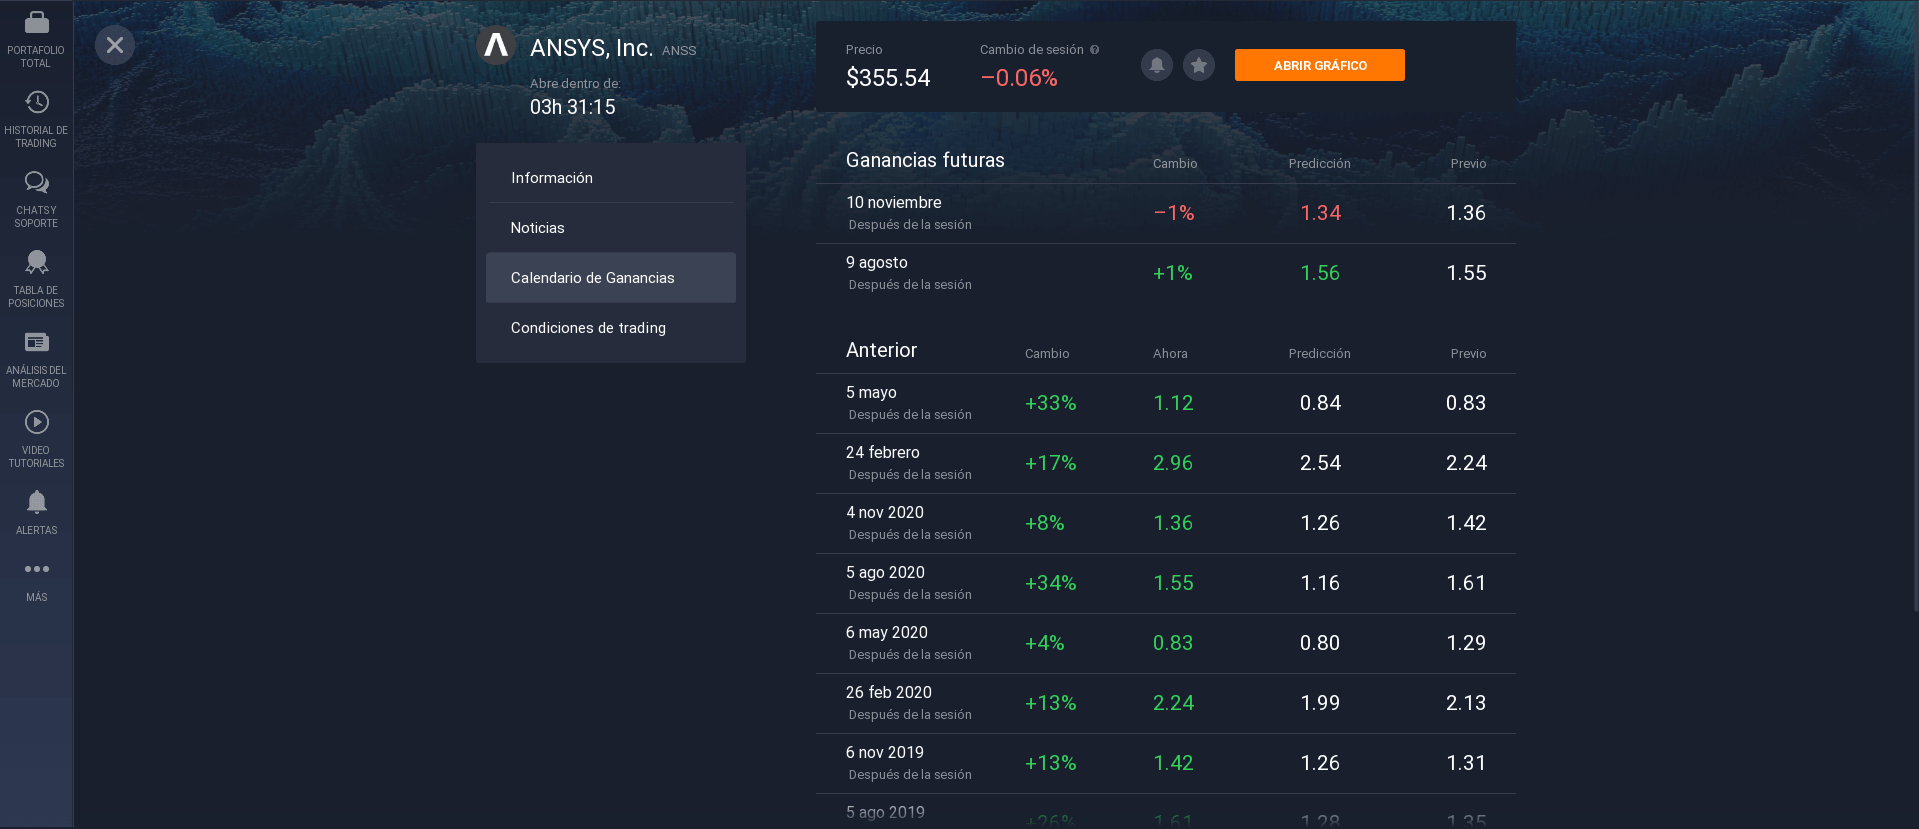Viewport: 1919px width, 829px height.
Task: Click the Ganancias futuras heading
Action: point(925,160)
